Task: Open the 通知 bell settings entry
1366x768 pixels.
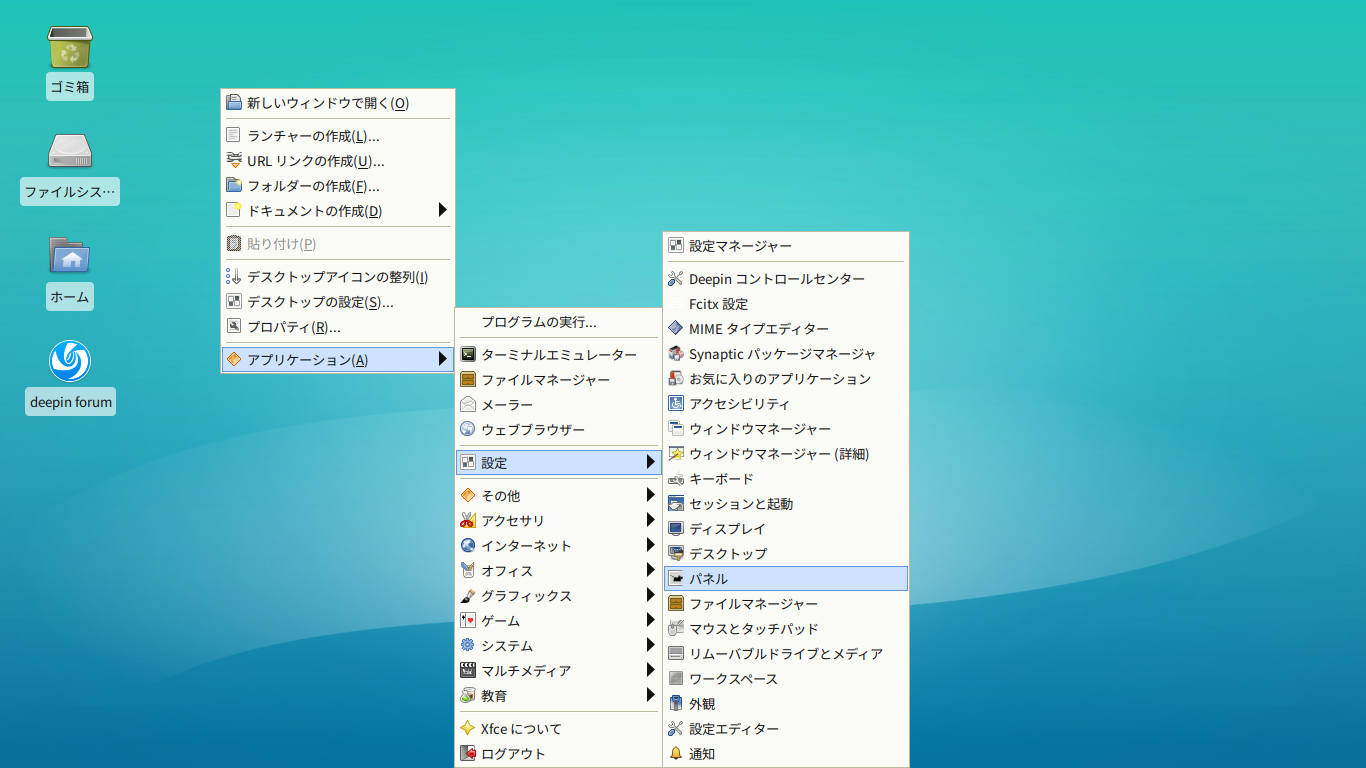Action: 786,754
